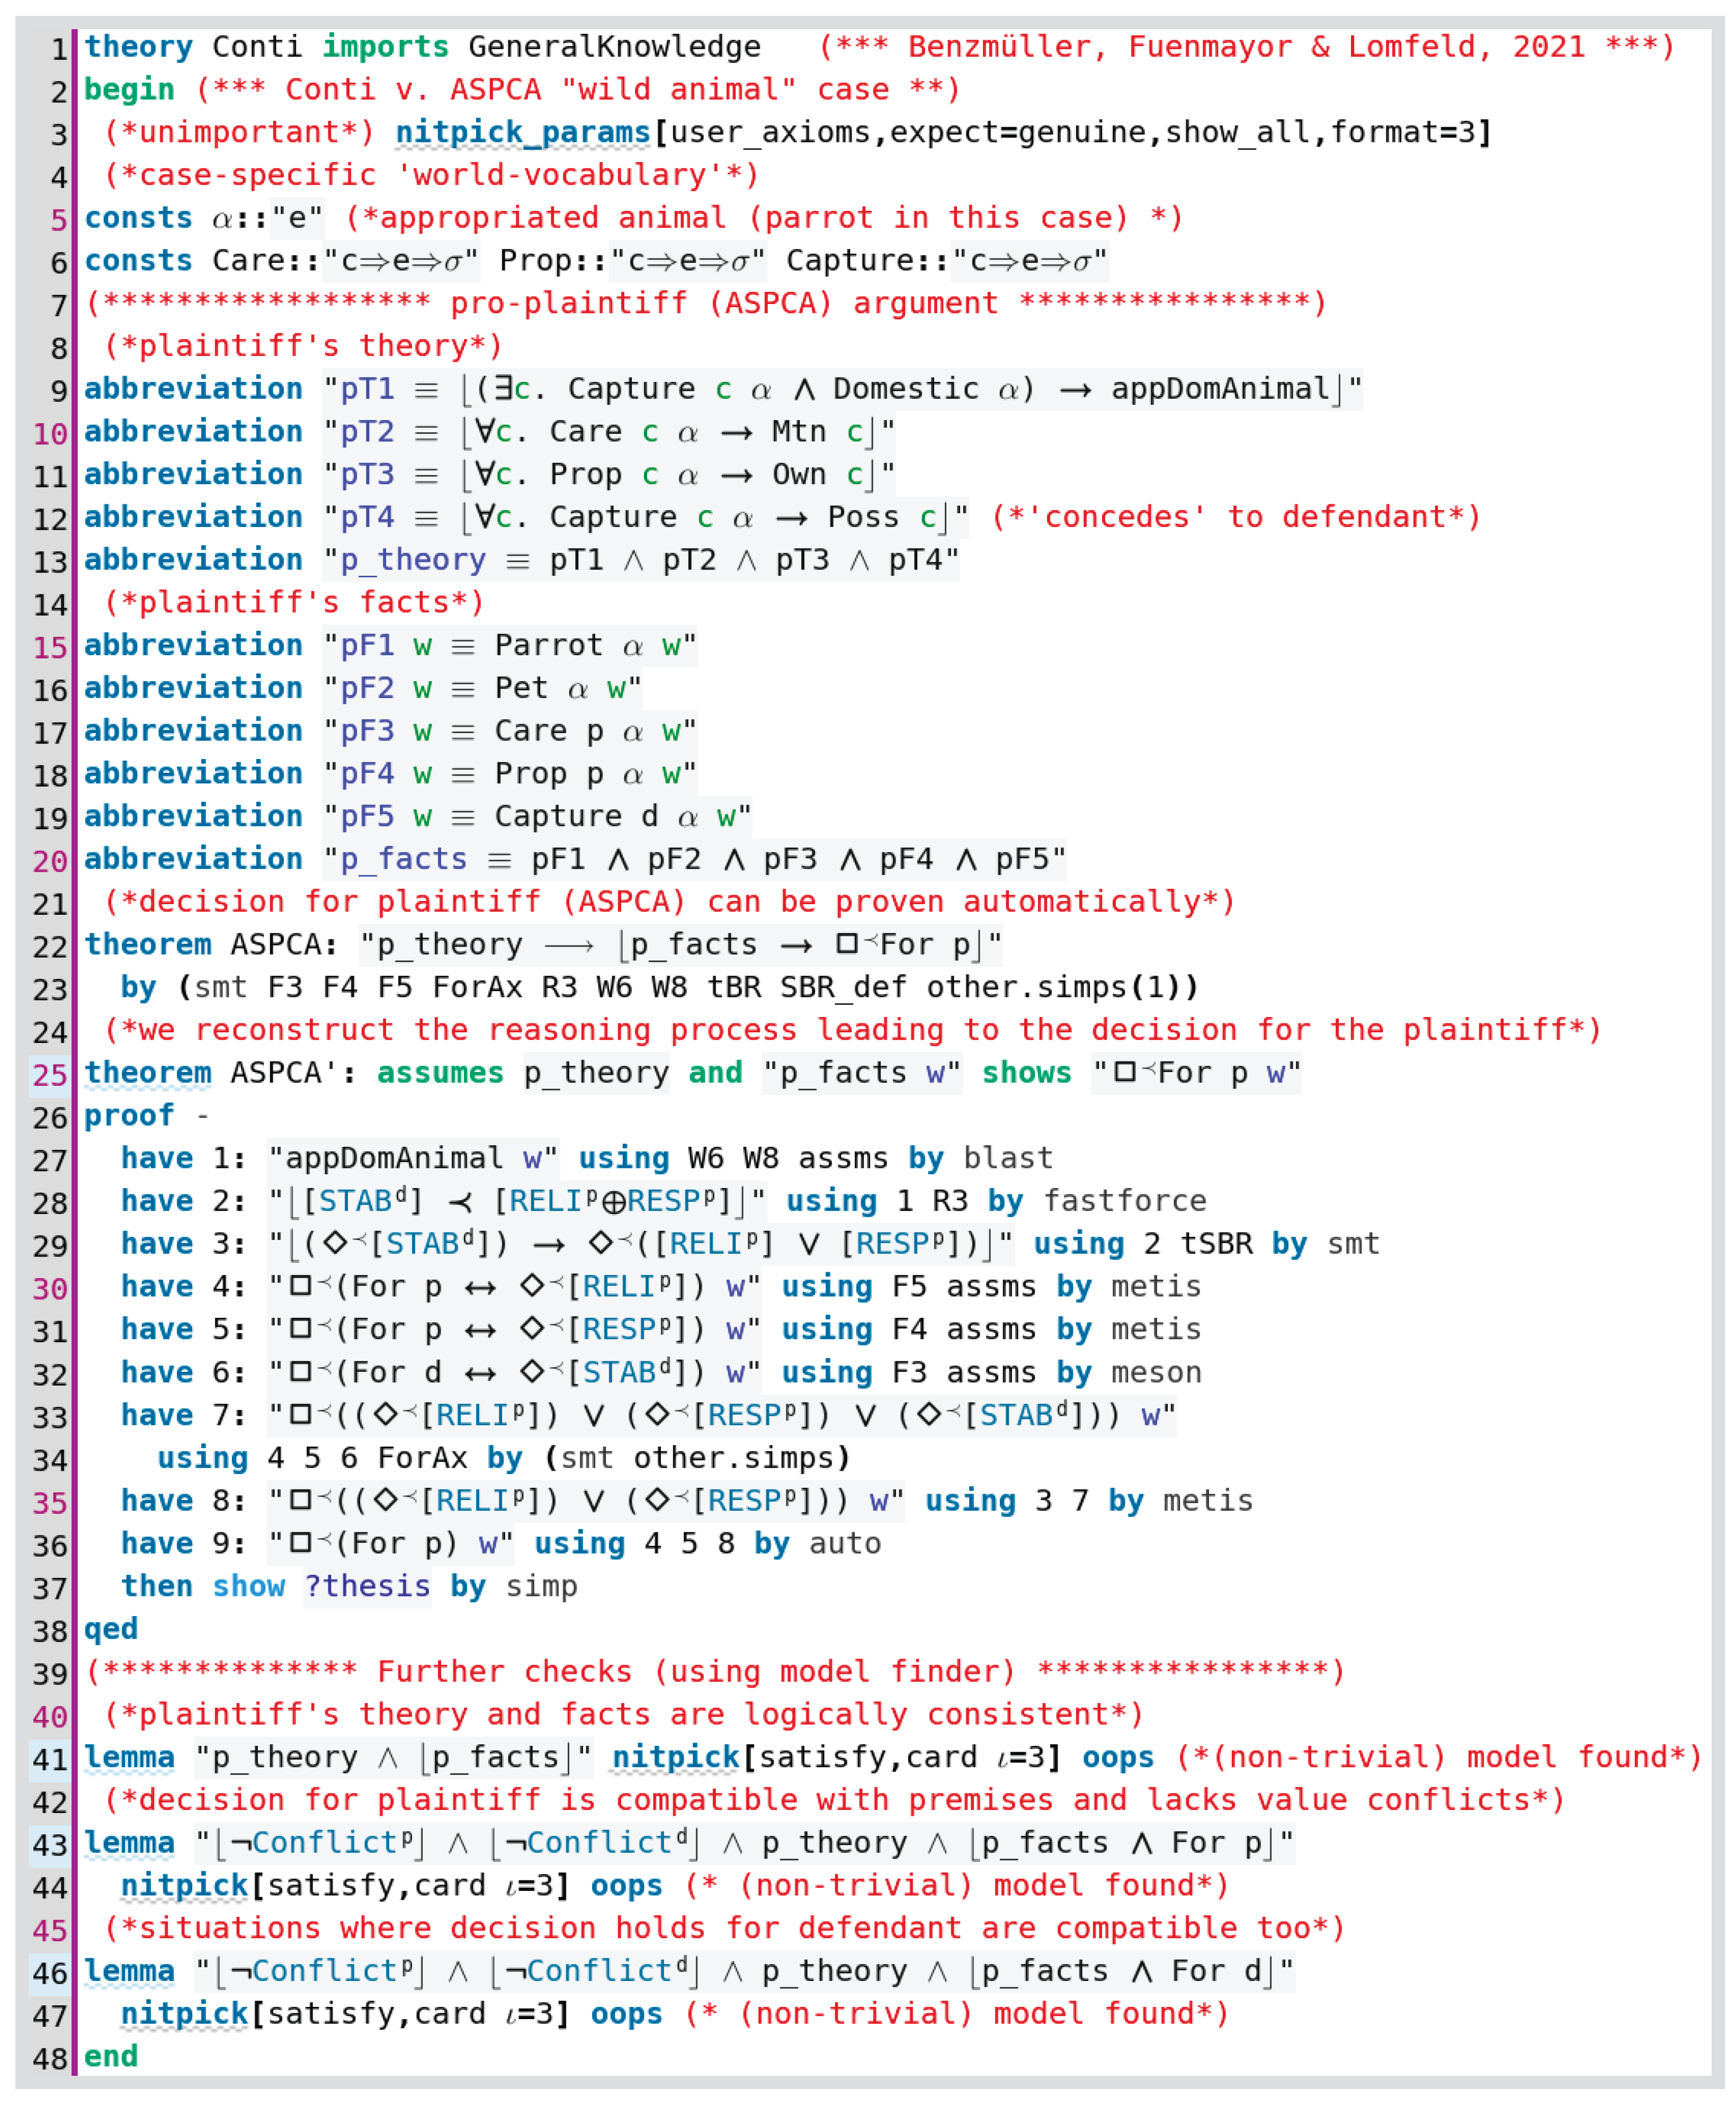Click the 'blast' method name

point(1007,1158)
